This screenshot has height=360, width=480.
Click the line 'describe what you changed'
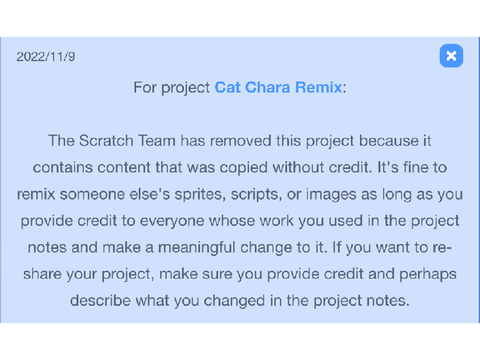pos(240,301)
